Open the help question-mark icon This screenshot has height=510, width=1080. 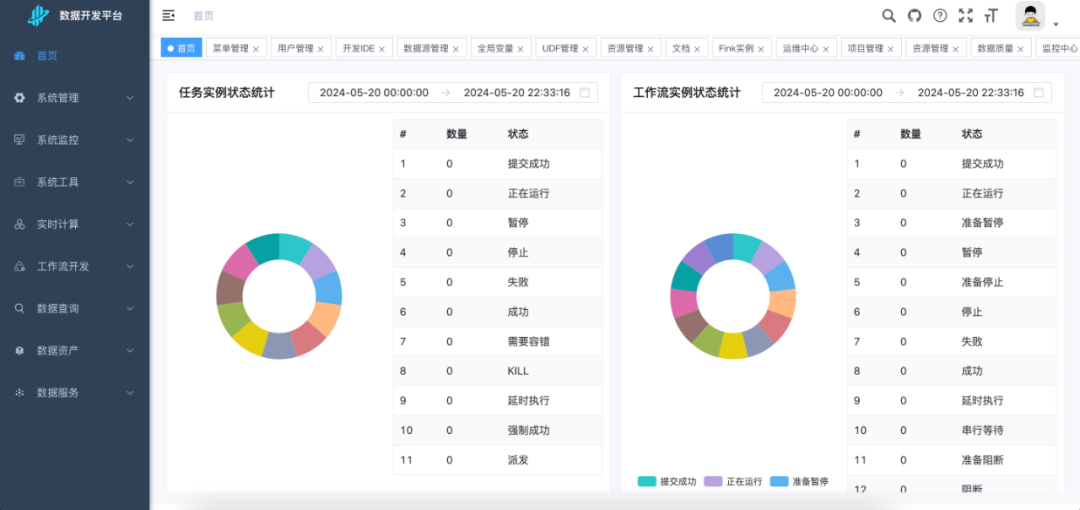coord(939,15)
